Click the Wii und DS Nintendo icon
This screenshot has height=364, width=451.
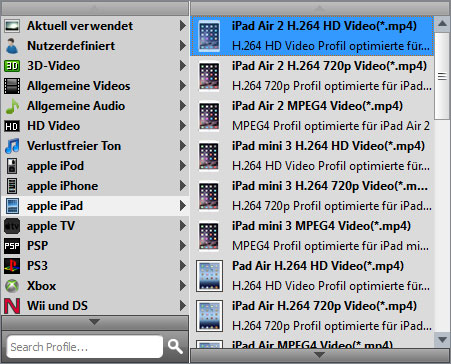pyautogui.click(x=12, y=306)
